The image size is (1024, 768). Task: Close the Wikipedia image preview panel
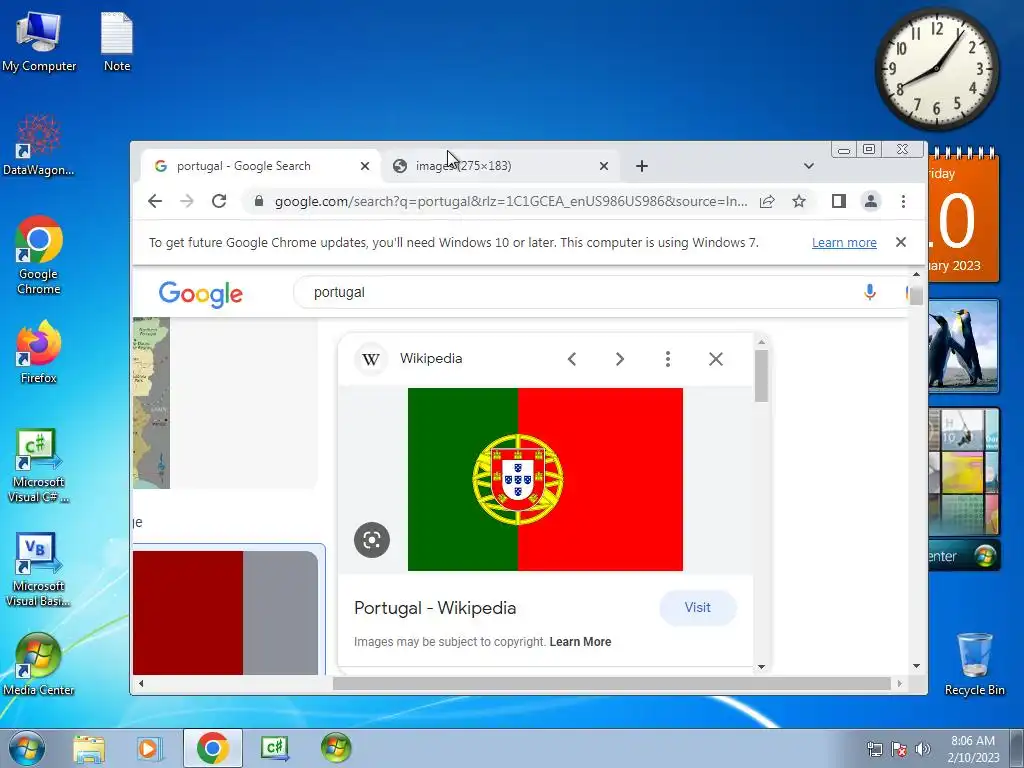click(x=716, y=359)
